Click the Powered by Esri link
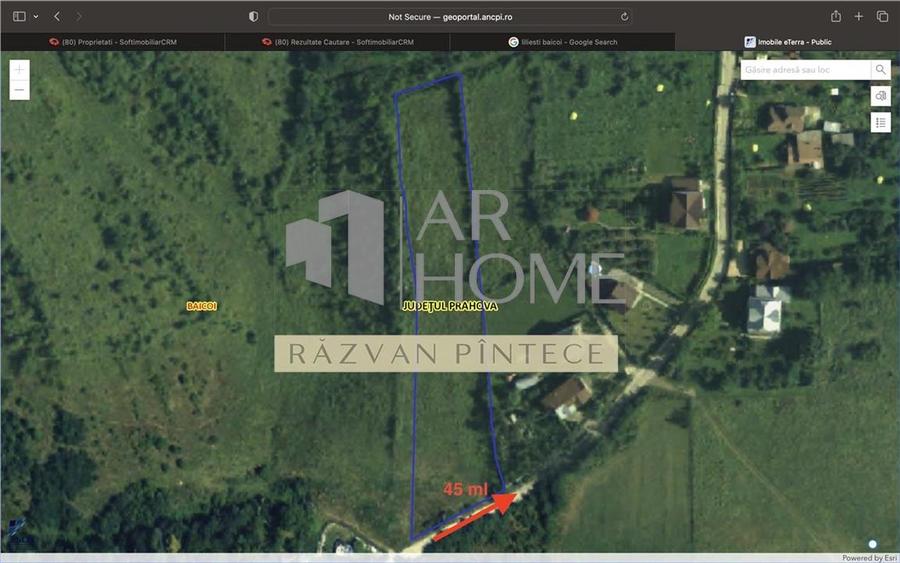900x563 pixels. point(862,558)
